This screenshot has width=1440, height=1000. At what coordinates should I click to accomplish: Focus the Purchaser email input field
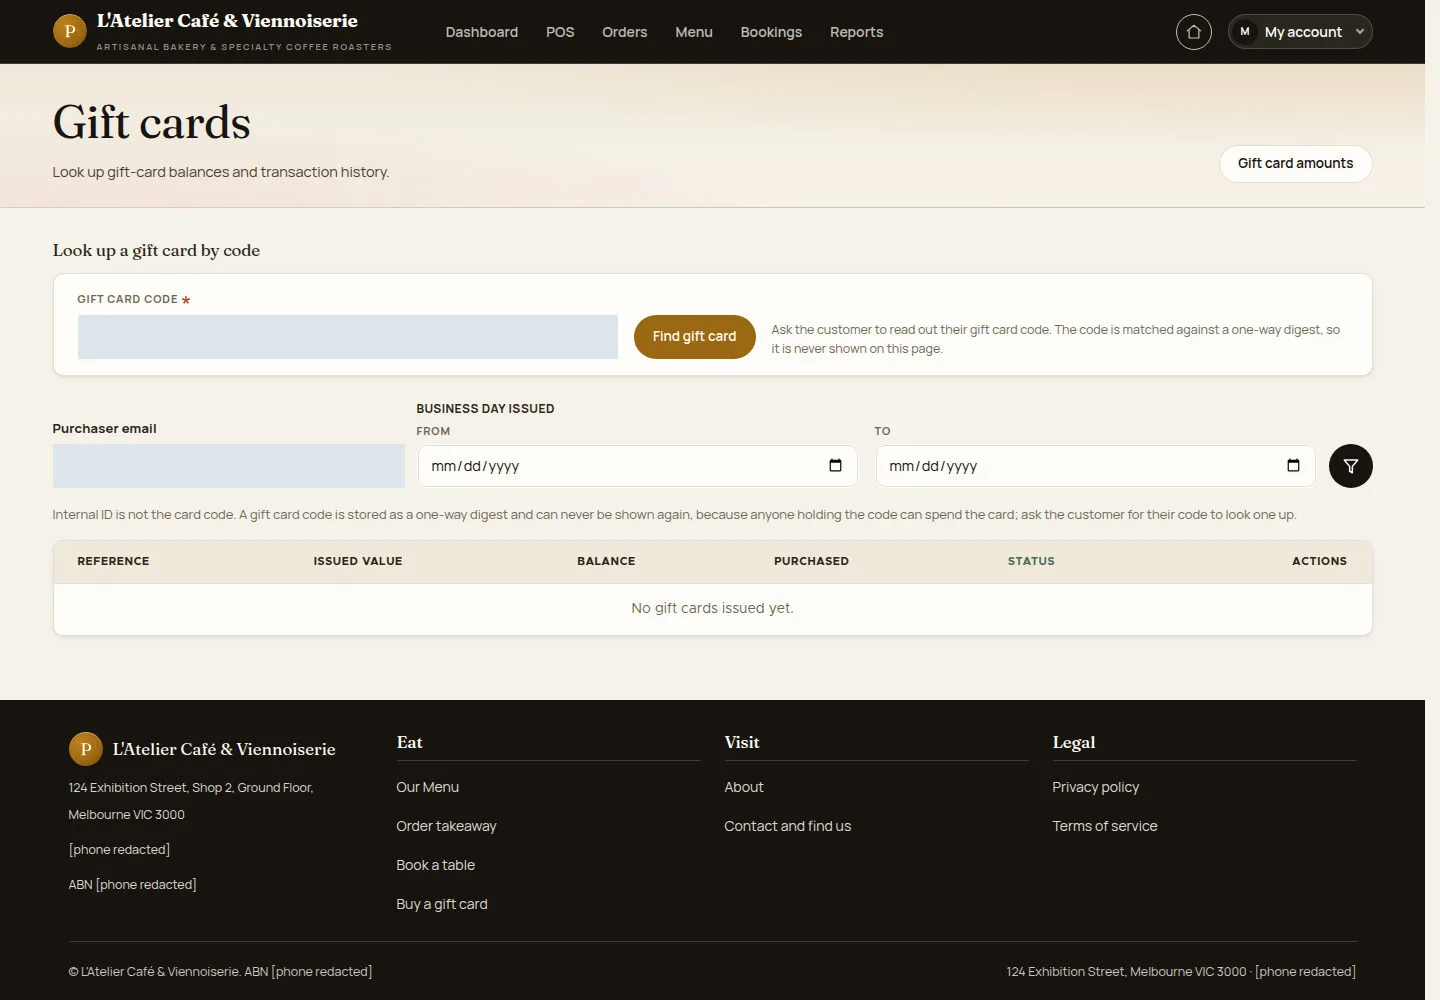click(x=229, y=466)
